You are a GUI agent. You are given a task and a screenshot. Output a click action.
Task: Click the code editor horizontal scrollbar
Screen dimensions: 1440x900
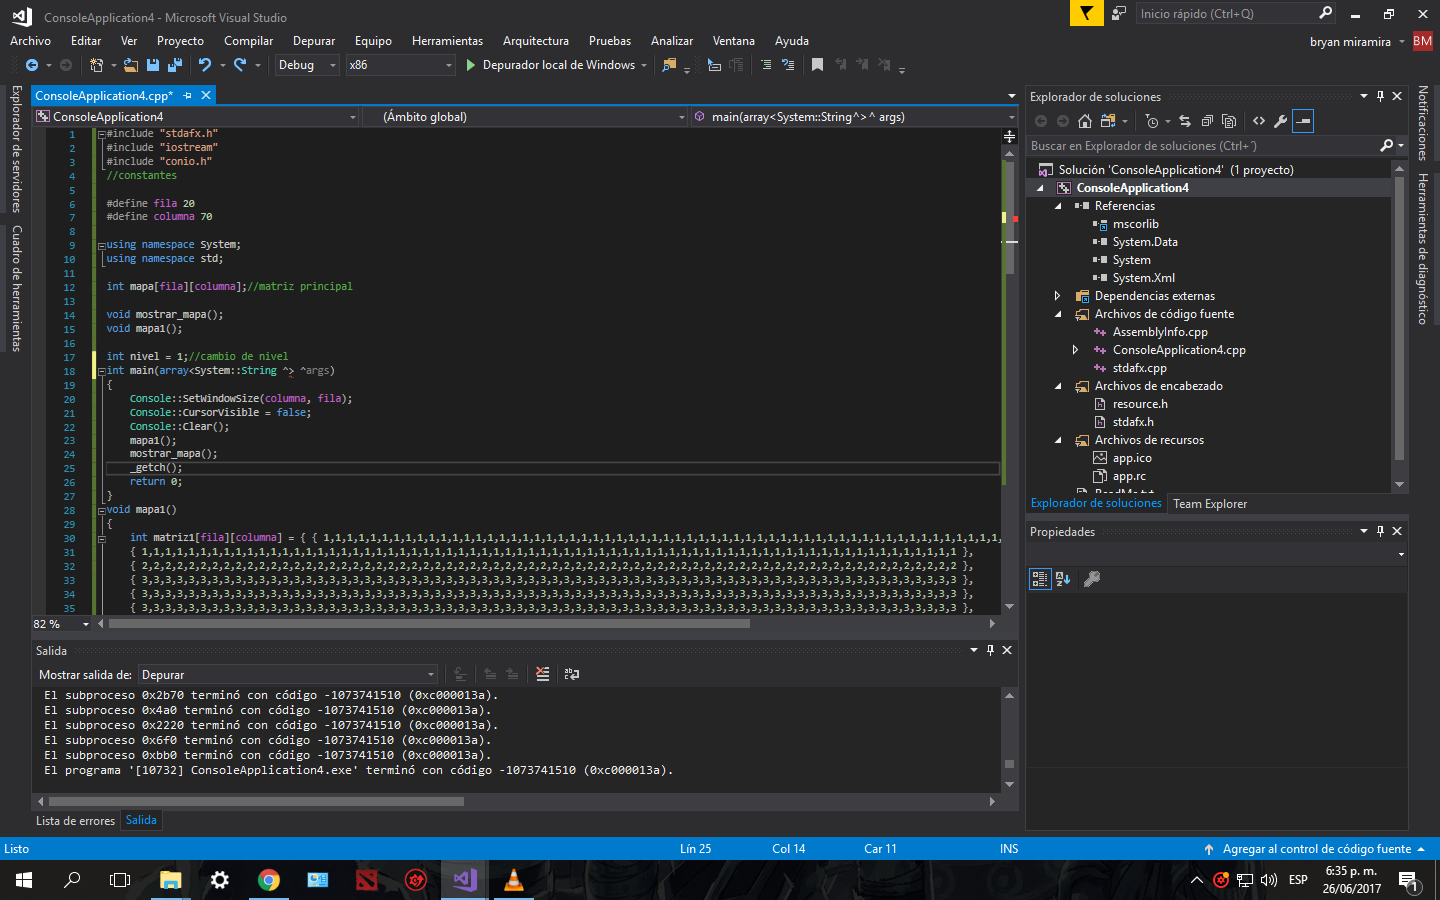(x=429, y=624)
